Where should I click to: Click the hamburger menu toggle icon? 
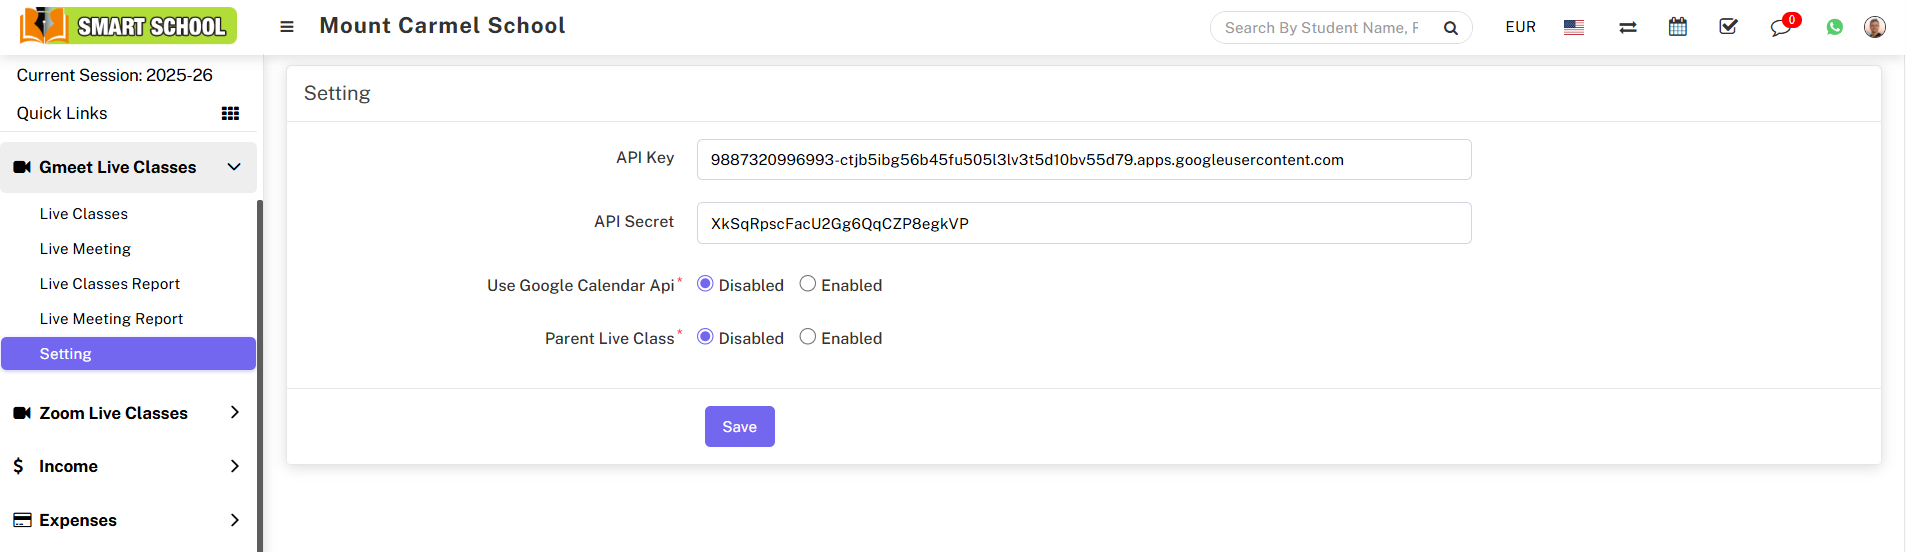point(287,27)
